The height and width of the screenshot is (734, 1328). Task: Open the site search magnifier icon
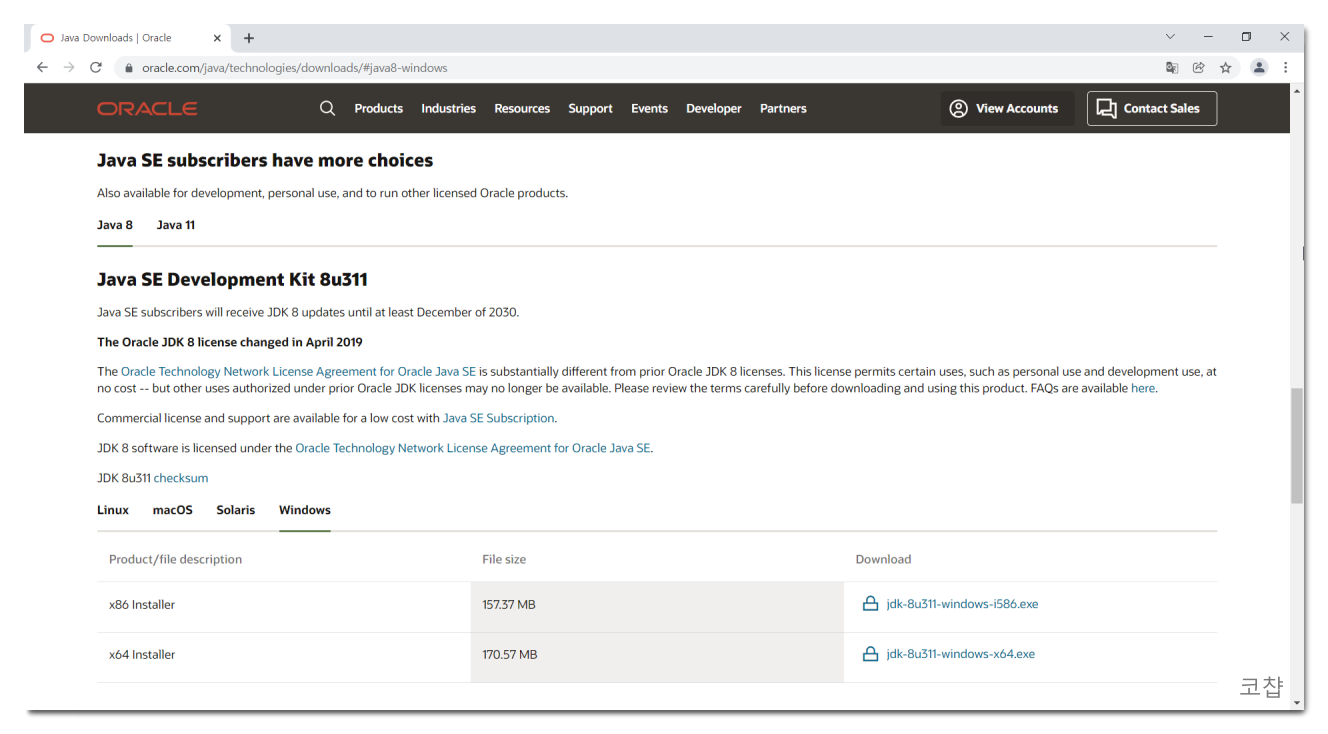[x=327, y=108]
